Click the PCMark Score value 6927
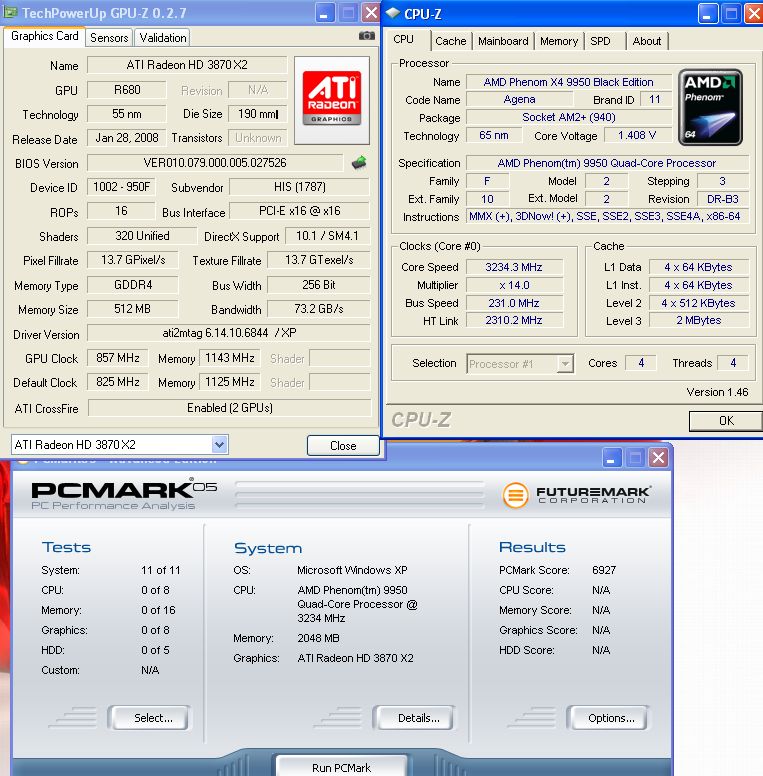The height and width of the screenshot is (776, 763). [604, 570]
